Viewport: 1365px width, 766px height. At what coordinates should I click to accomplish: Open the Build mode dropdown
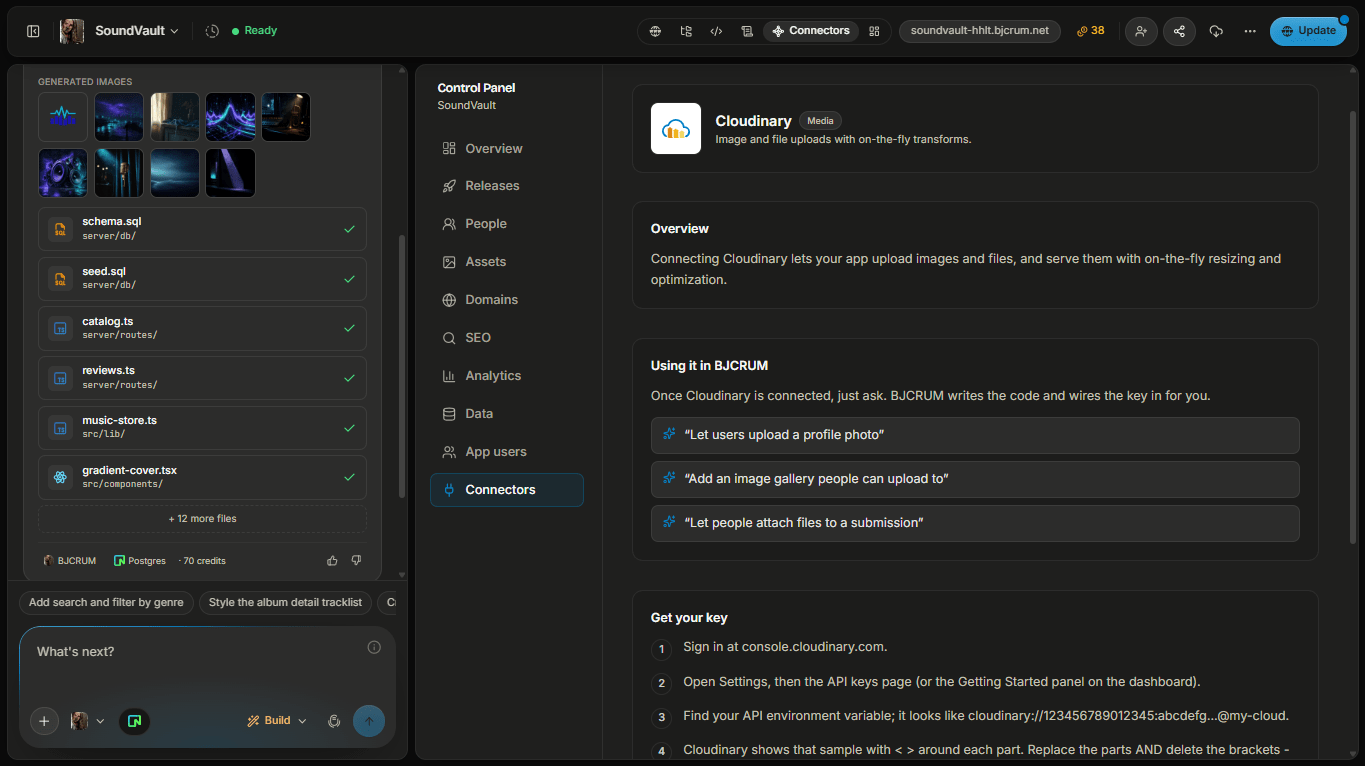pyautogui.click(x=277, y=721)
